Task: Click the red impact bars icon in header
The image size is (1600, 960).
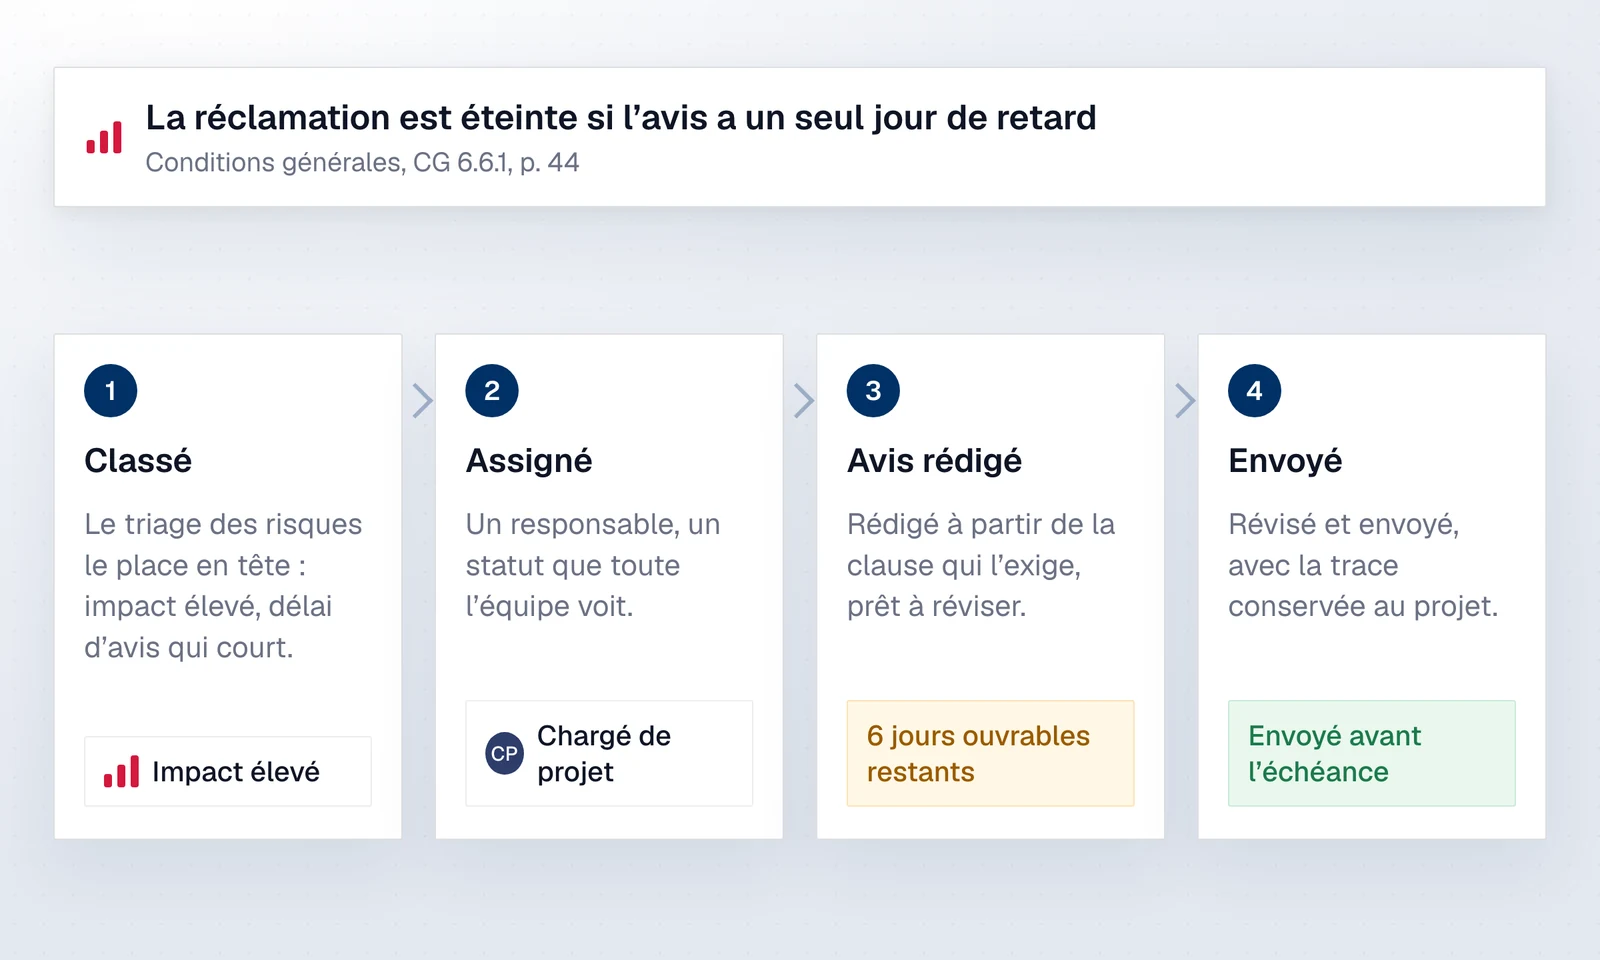Action: [104, 138]
